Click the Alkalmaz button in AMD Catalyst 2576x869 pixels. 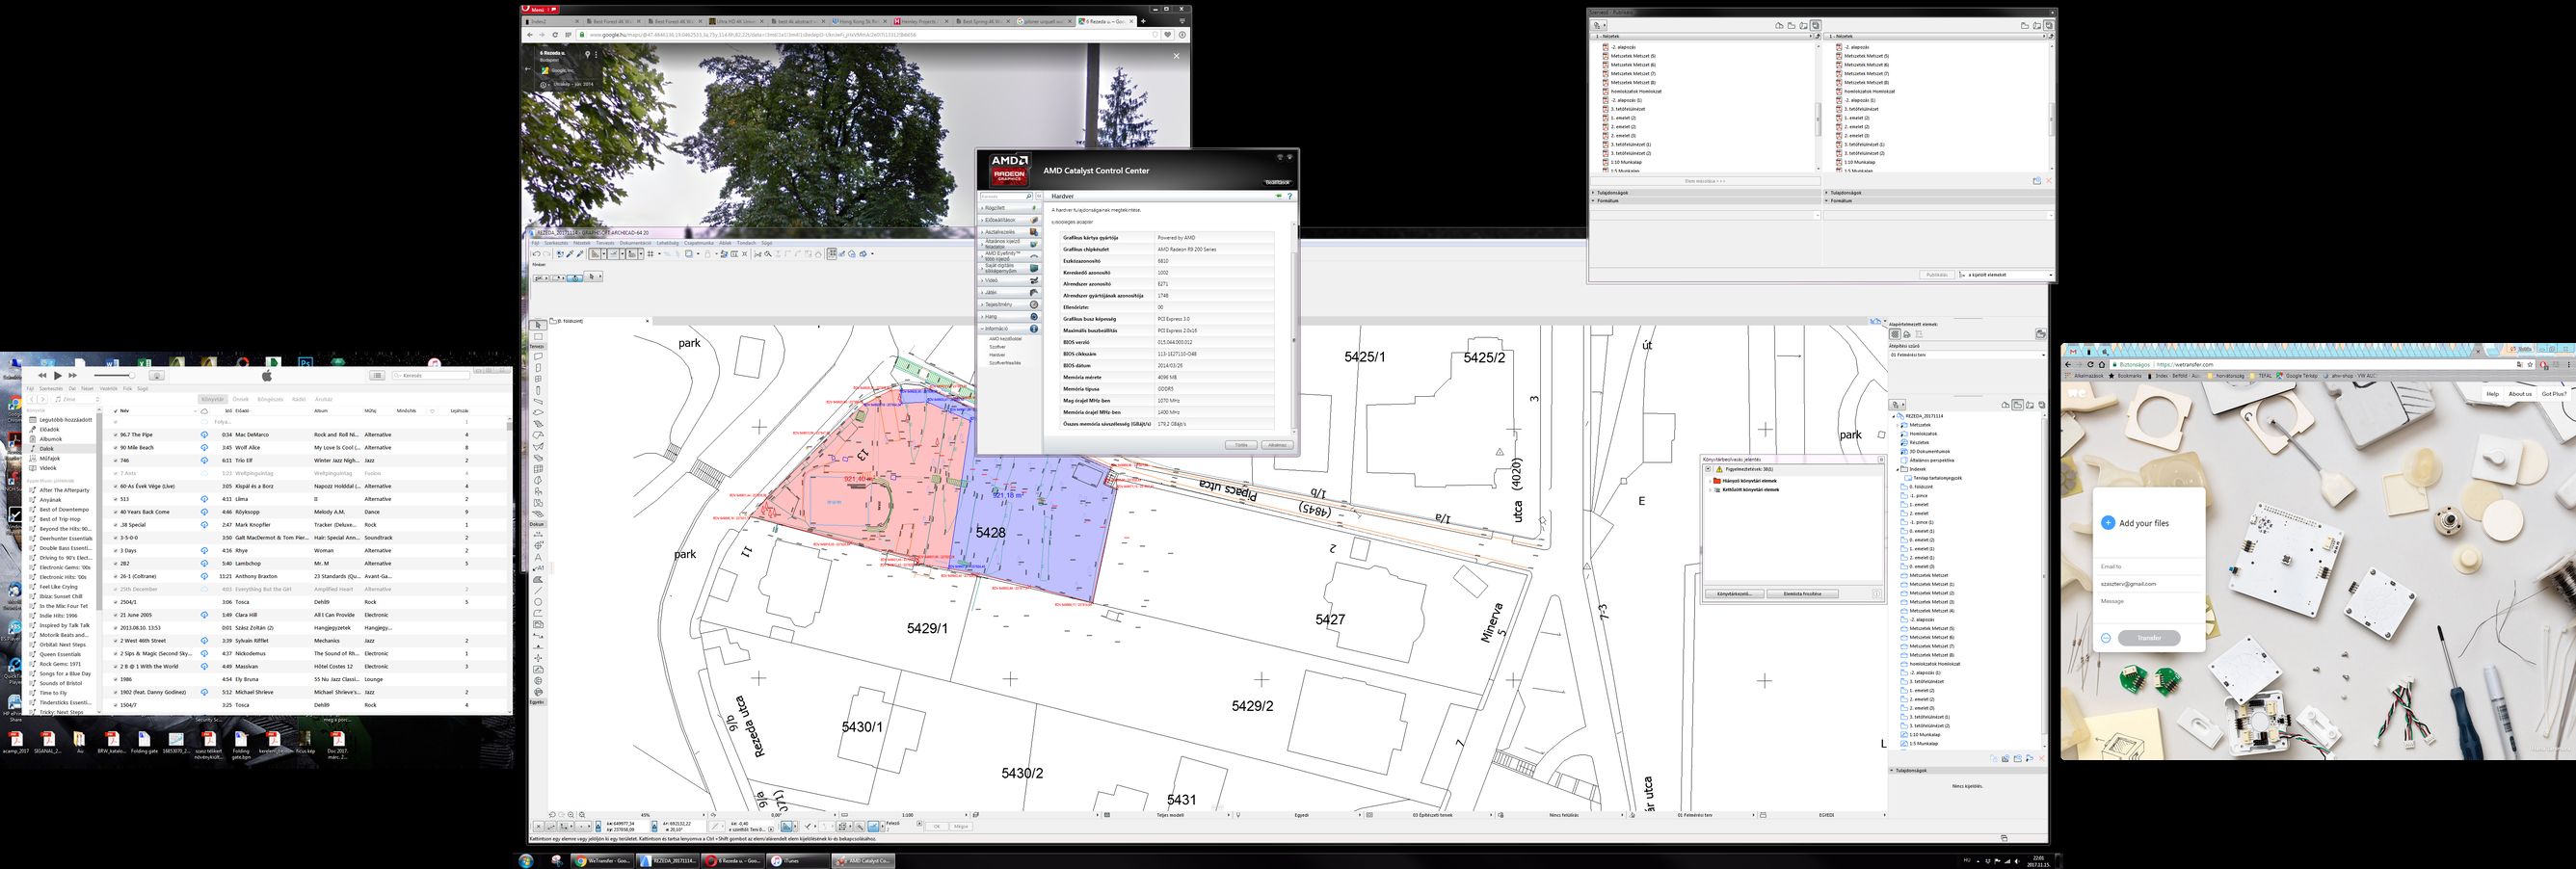click(x=1278, y=445)
